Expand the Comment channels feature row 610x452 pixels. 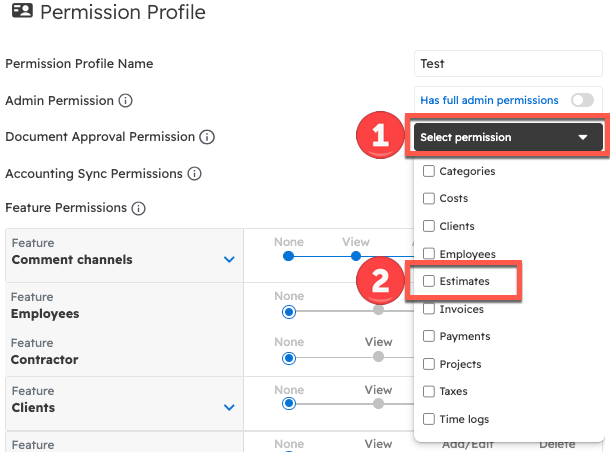click(229, 260)
